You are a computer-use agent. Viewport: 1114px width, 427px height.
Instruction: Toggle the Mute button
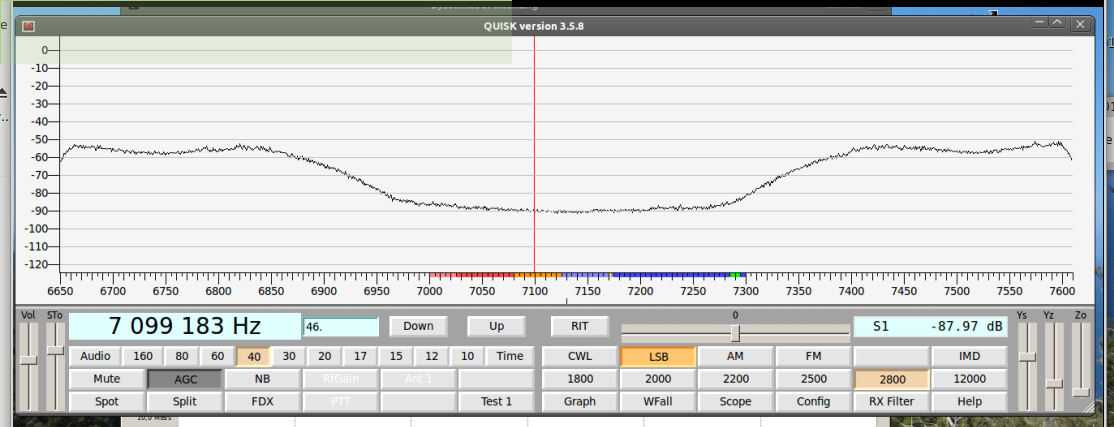point(107,379)
